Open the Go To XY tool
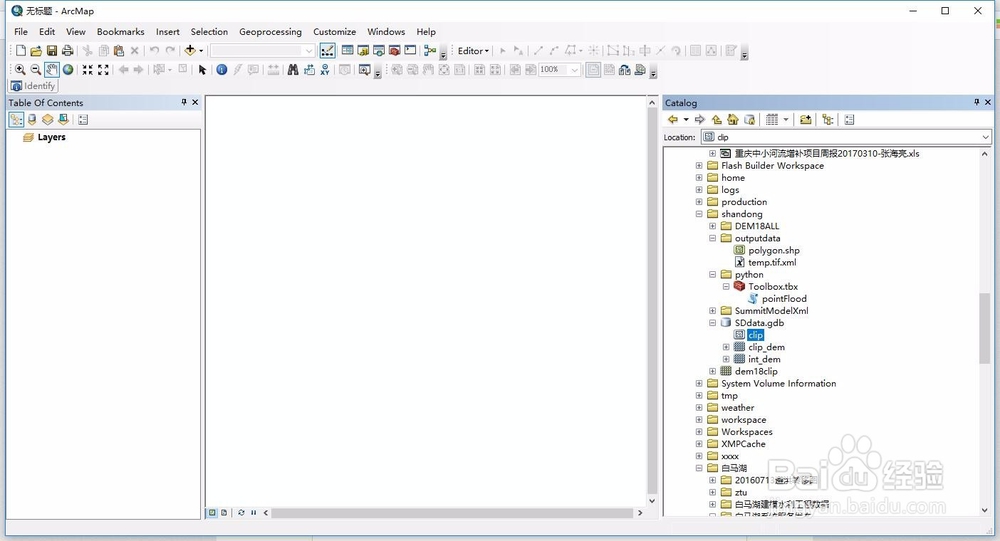The width and height of the screenshot is (1000, 541). [x=325, y=70]
